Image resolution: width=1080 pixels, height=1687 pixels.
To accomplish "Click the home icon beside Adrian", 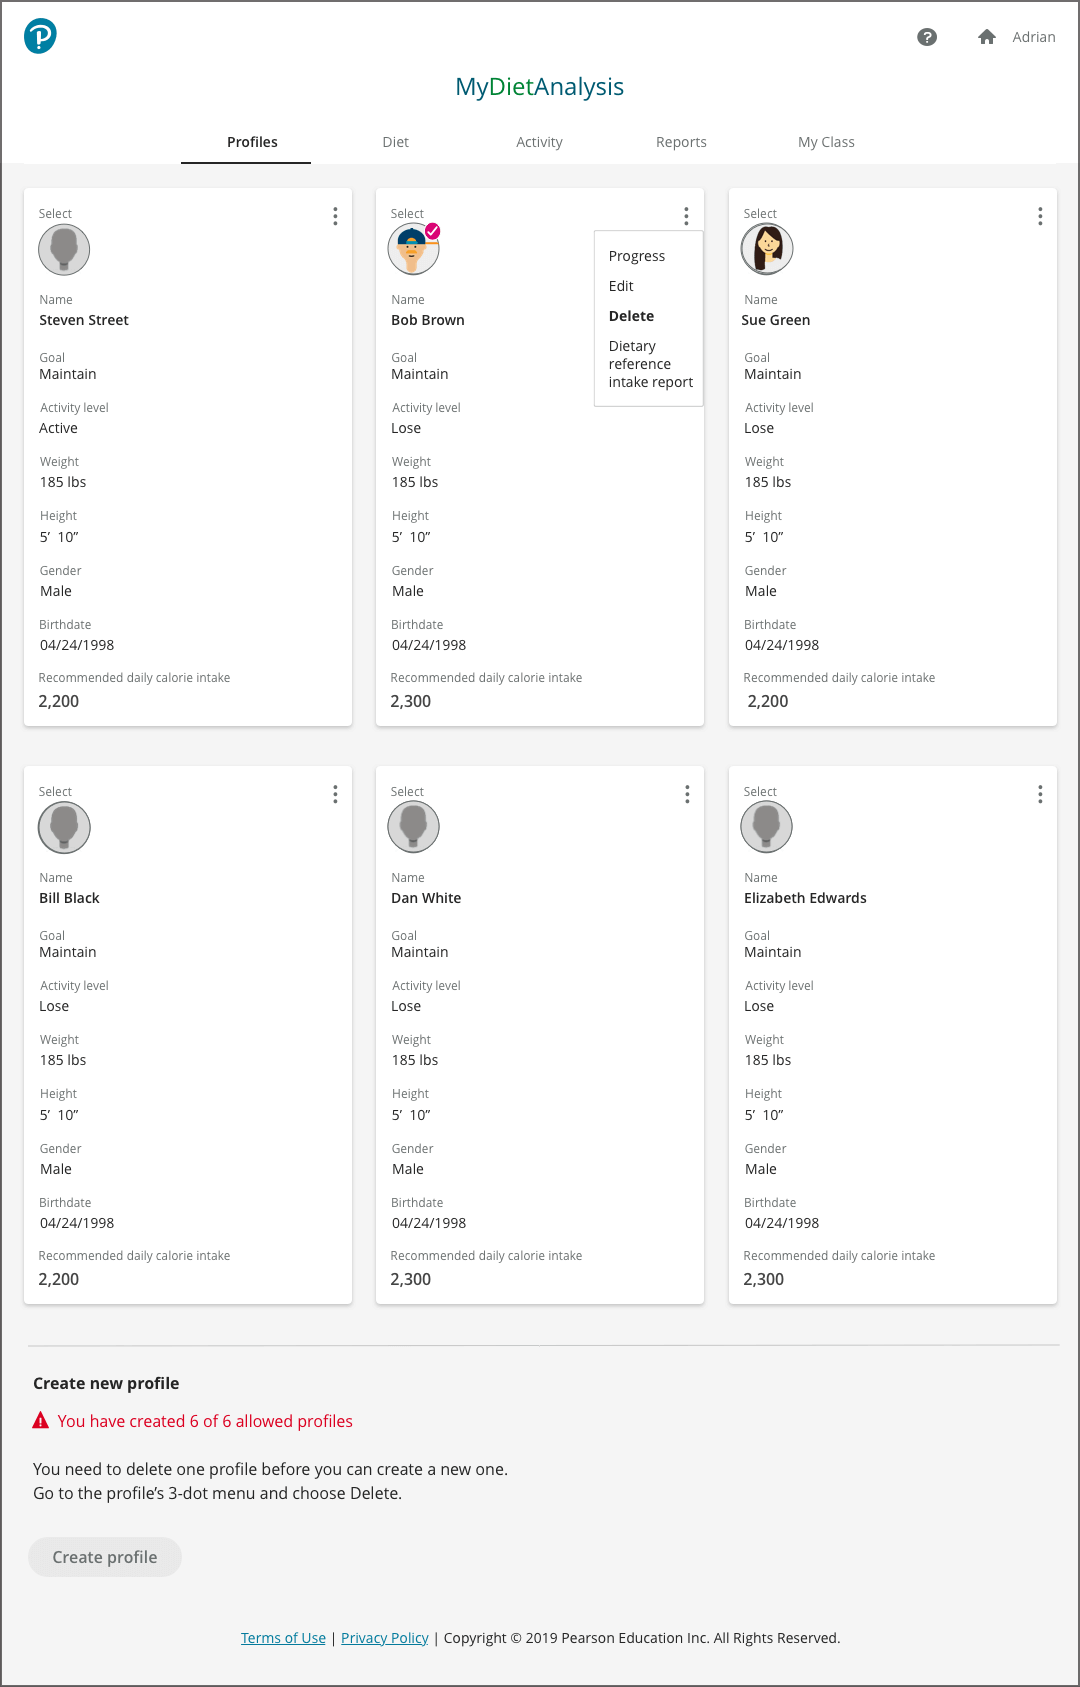I will coord(986,37).
